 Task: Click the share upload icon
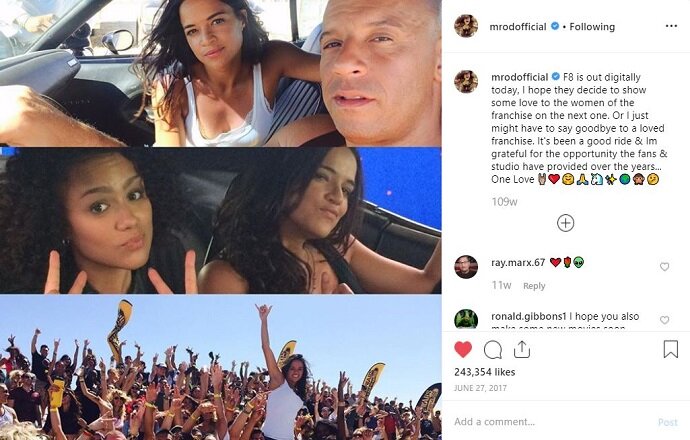[521, 349]
